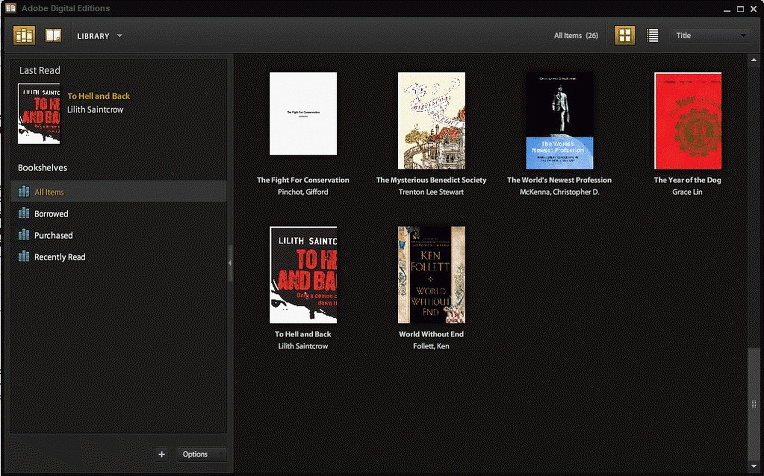Image resolution: width=764 pixels, height=476 pixels.
Task: Maximize the Adobe Digital Editions window
Action: click(740, 9)
